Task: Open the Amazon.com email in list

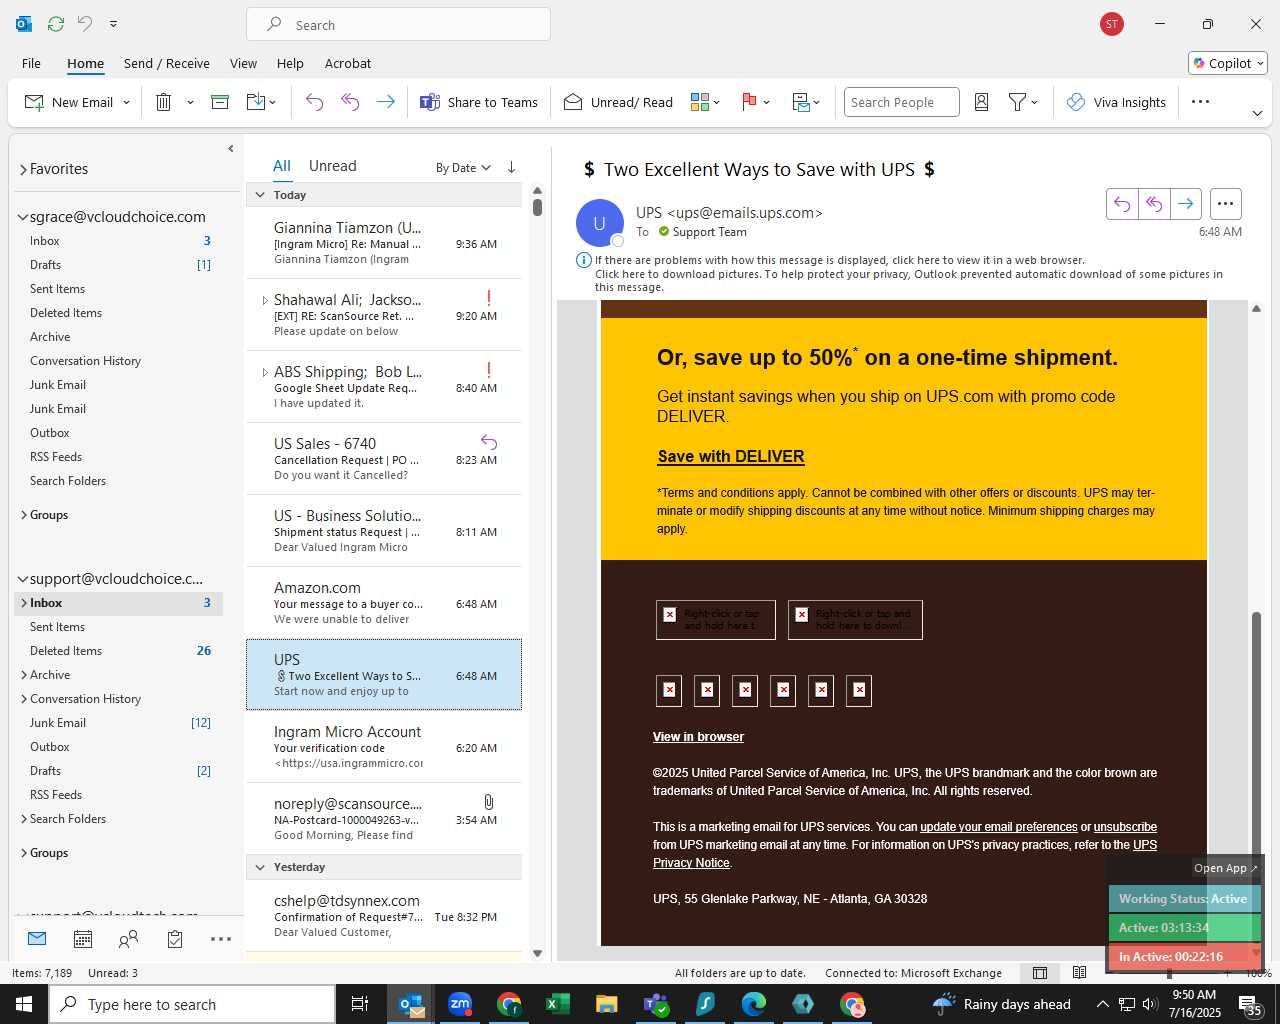Action: click(x=384, y=603)
